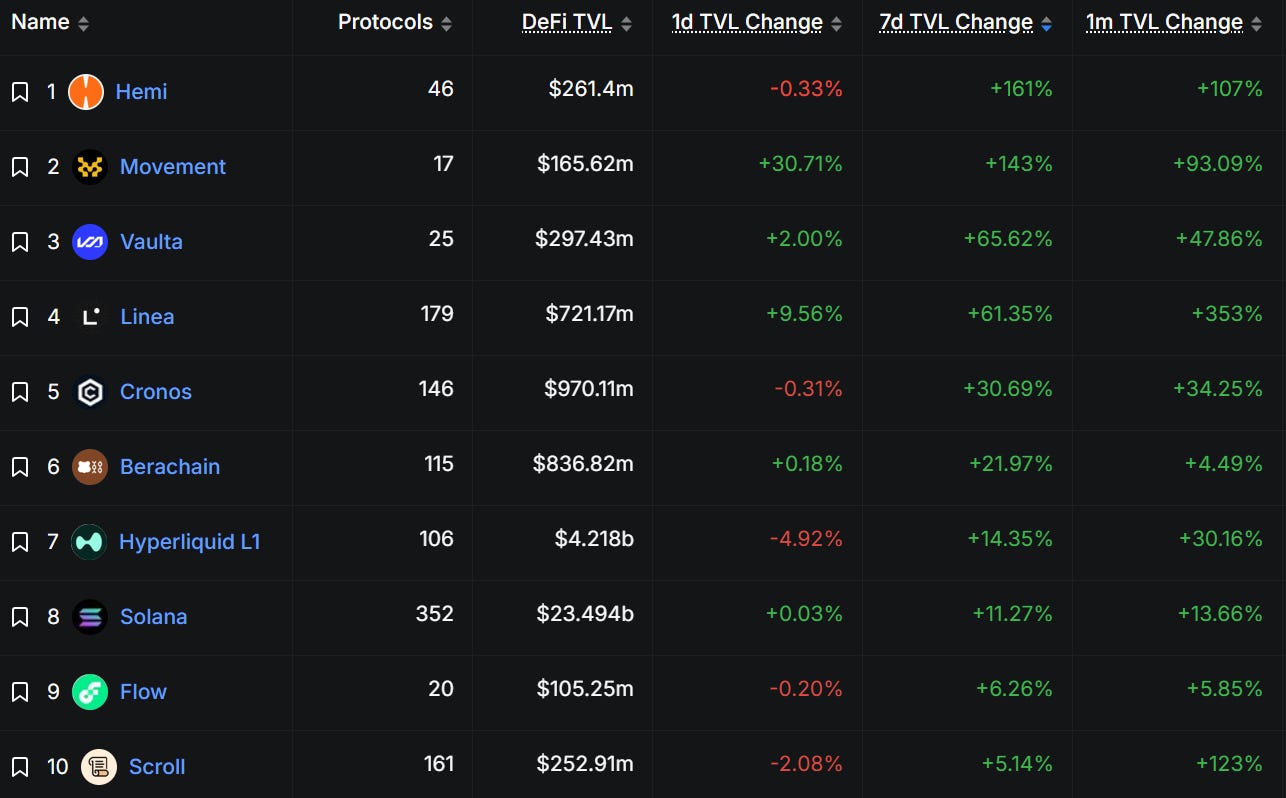Click the Linea chain logo icon
Screen dimensions: 1286x798
[x=90, y=317]
